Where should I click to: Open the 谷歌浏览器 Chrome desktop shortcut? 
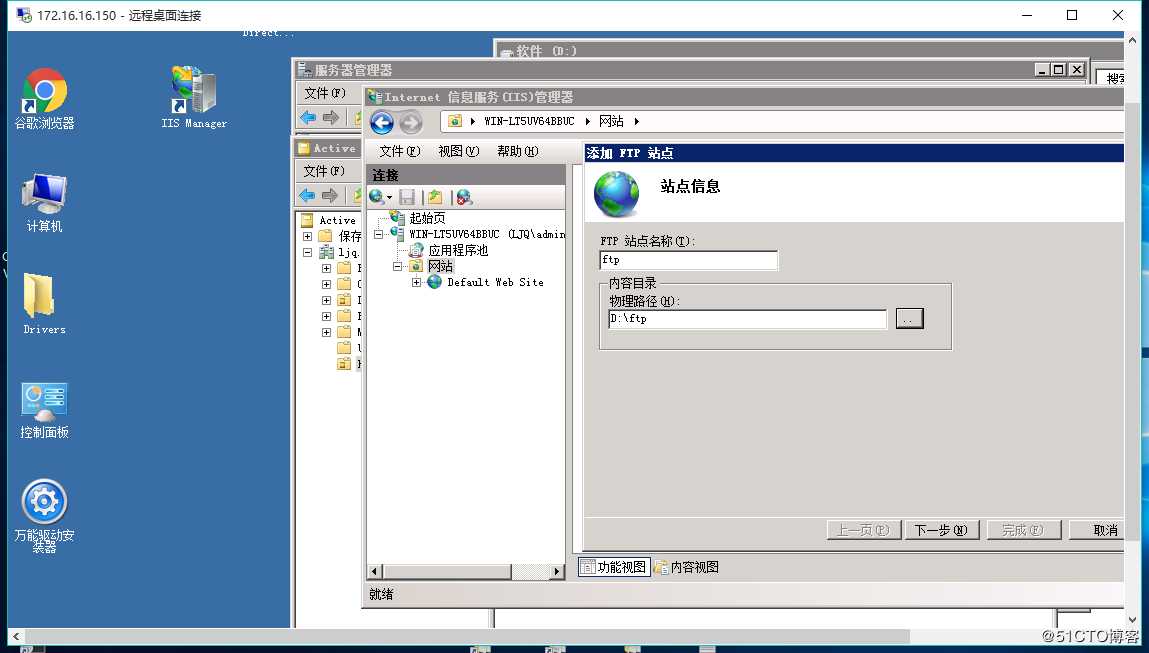[44, 99]
